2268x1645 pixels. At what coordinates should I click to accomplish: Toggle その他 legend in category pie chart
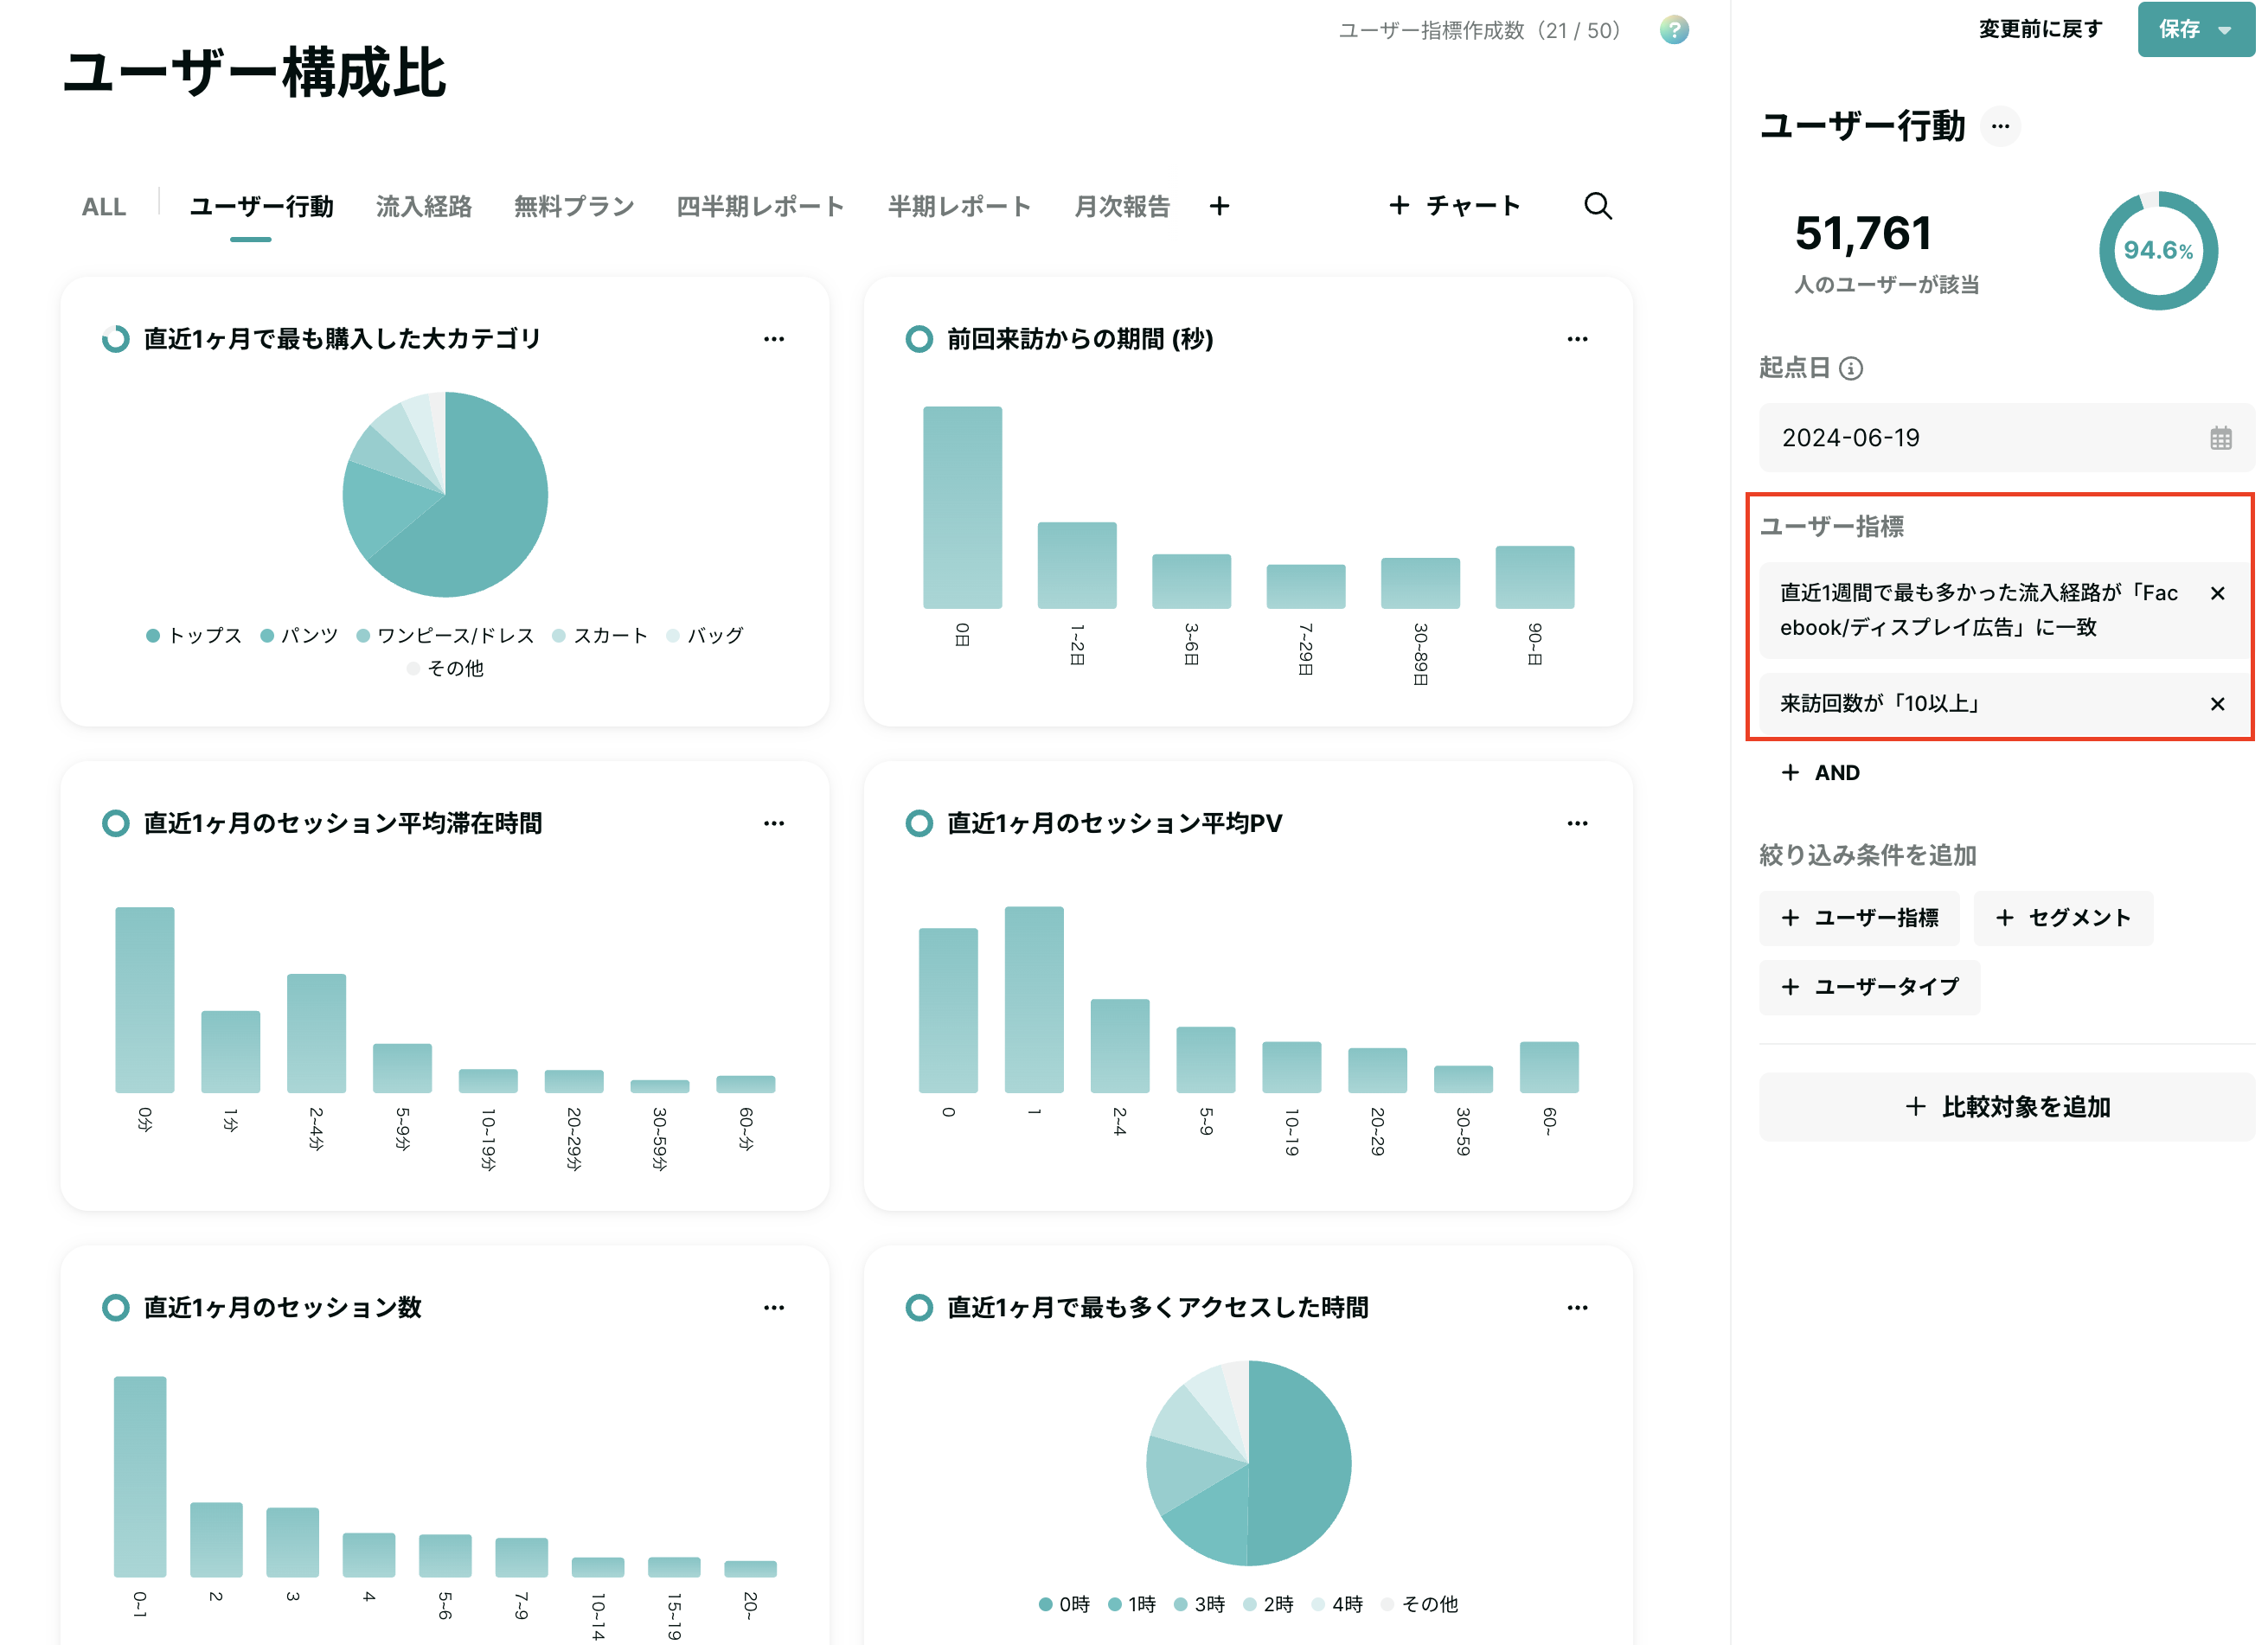[445, 668]
